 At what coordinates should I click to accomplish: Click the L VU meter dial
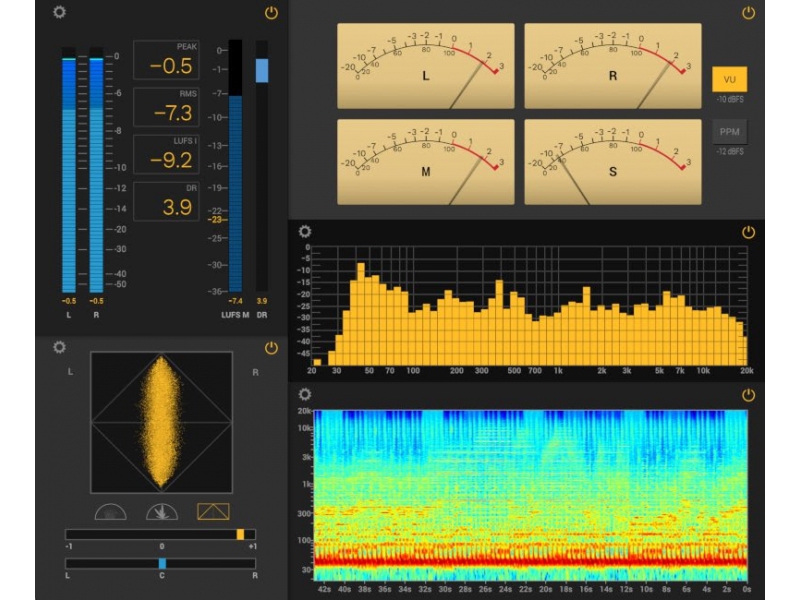426,66
